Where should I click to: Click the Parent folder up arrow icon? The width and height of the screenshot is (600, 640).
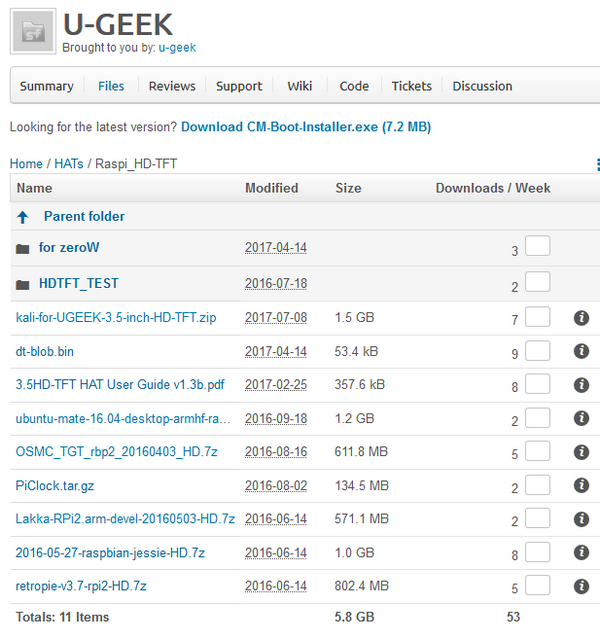coord(23,217)
